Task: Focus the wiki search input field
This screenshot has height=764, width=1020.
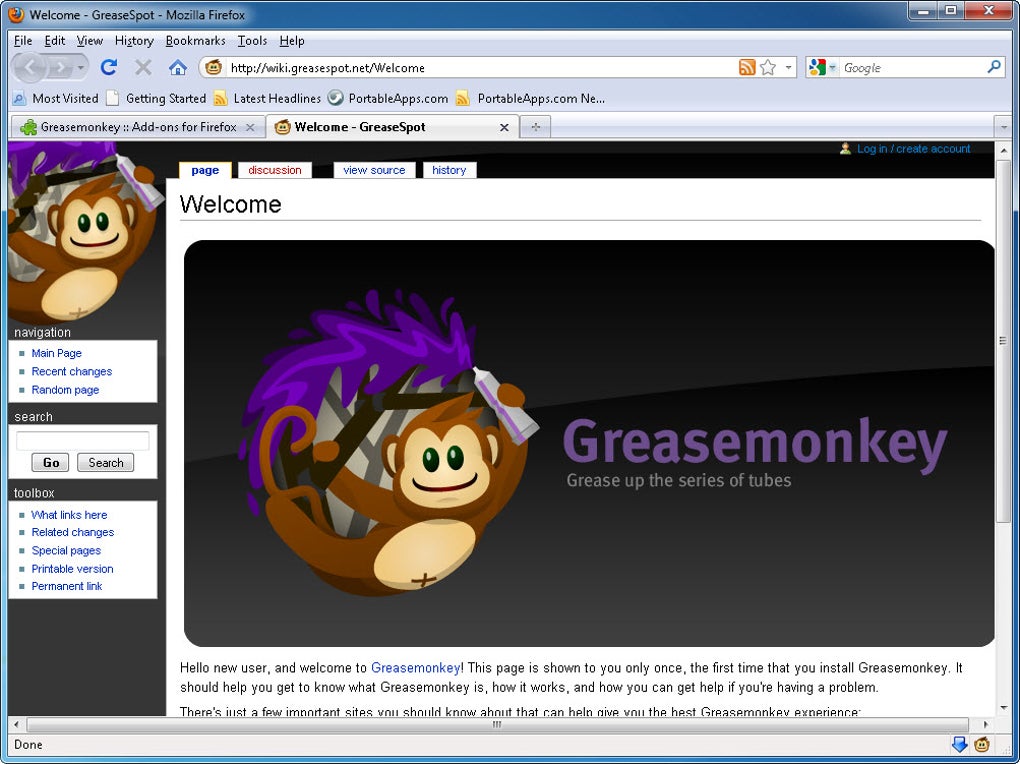Action: 83,441
